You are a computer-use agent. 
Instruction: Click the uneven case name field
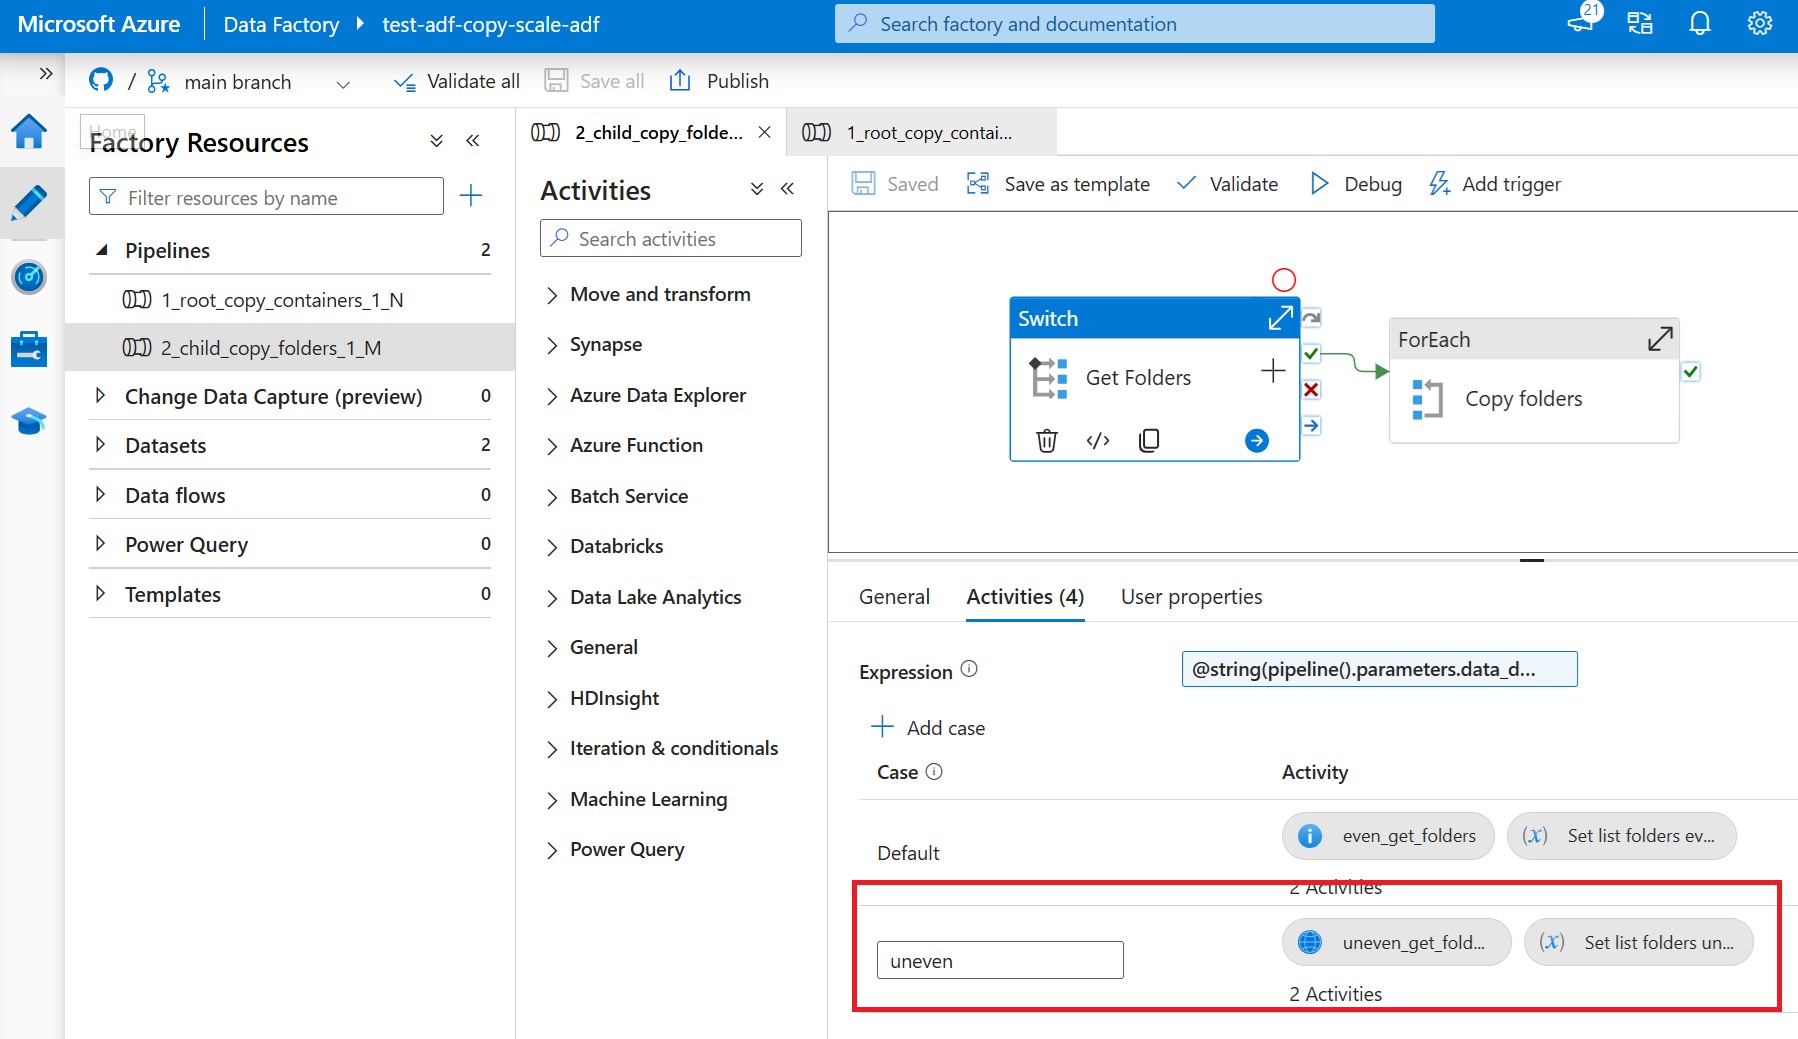click(x=1000, y=960)
